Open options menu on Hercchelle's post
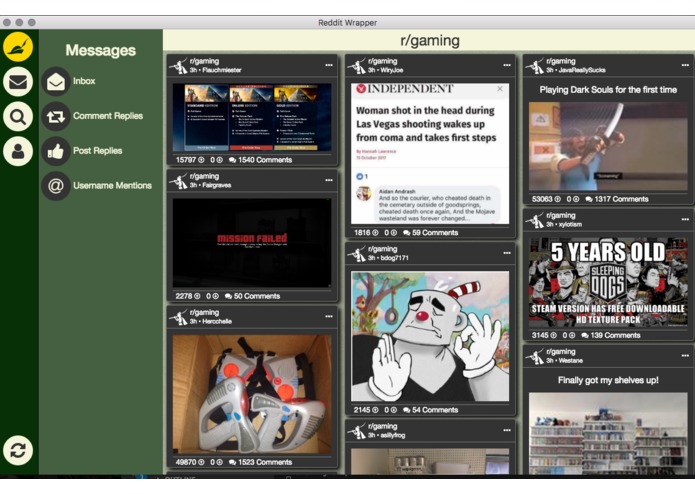 329,316
